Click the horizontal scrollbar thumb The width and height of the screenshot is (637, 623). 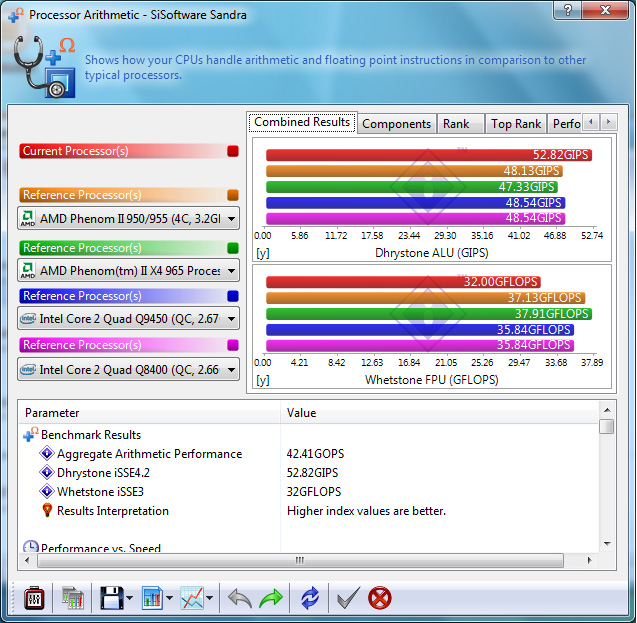coord(300,560)
